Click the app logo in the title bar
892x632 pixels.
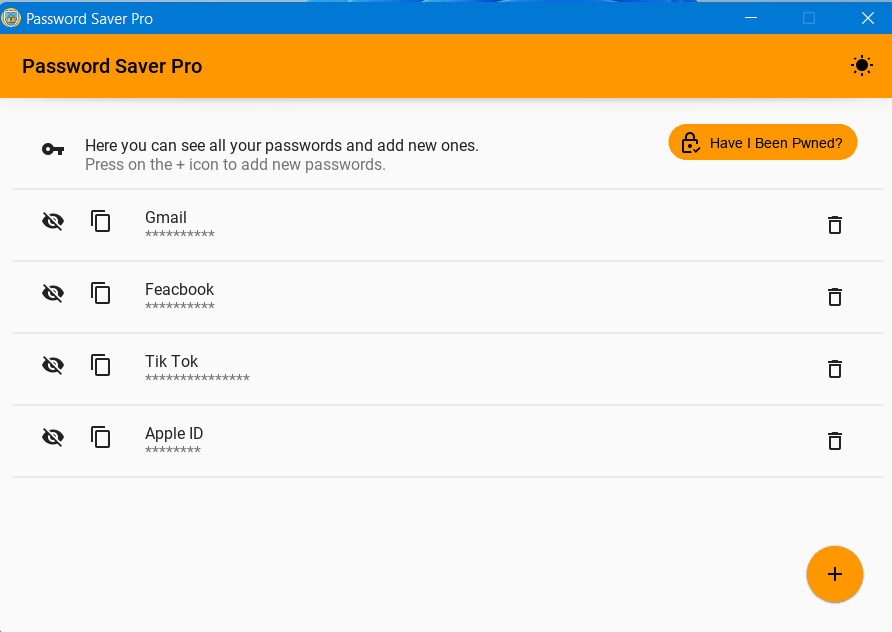coord(11,18)
